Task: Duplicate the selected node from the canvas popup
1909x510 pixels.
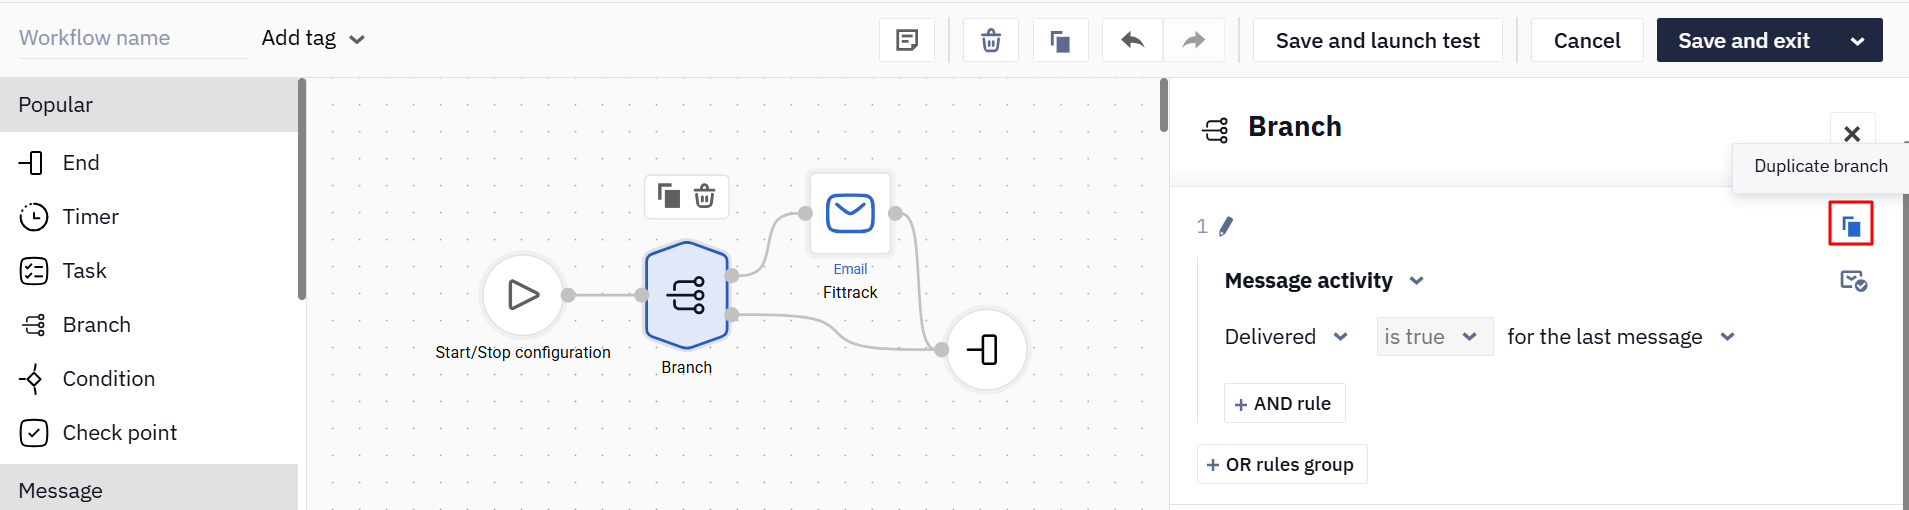Action: tap(668, 196)
